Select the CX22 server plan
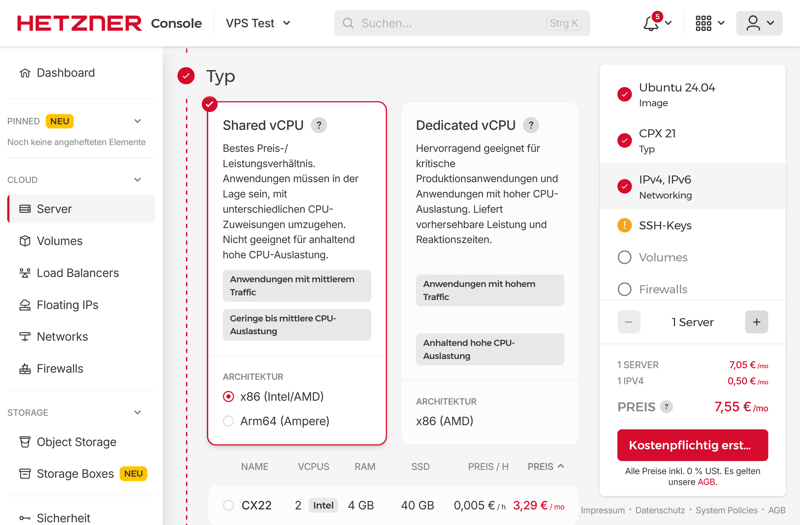 point(229,506)
